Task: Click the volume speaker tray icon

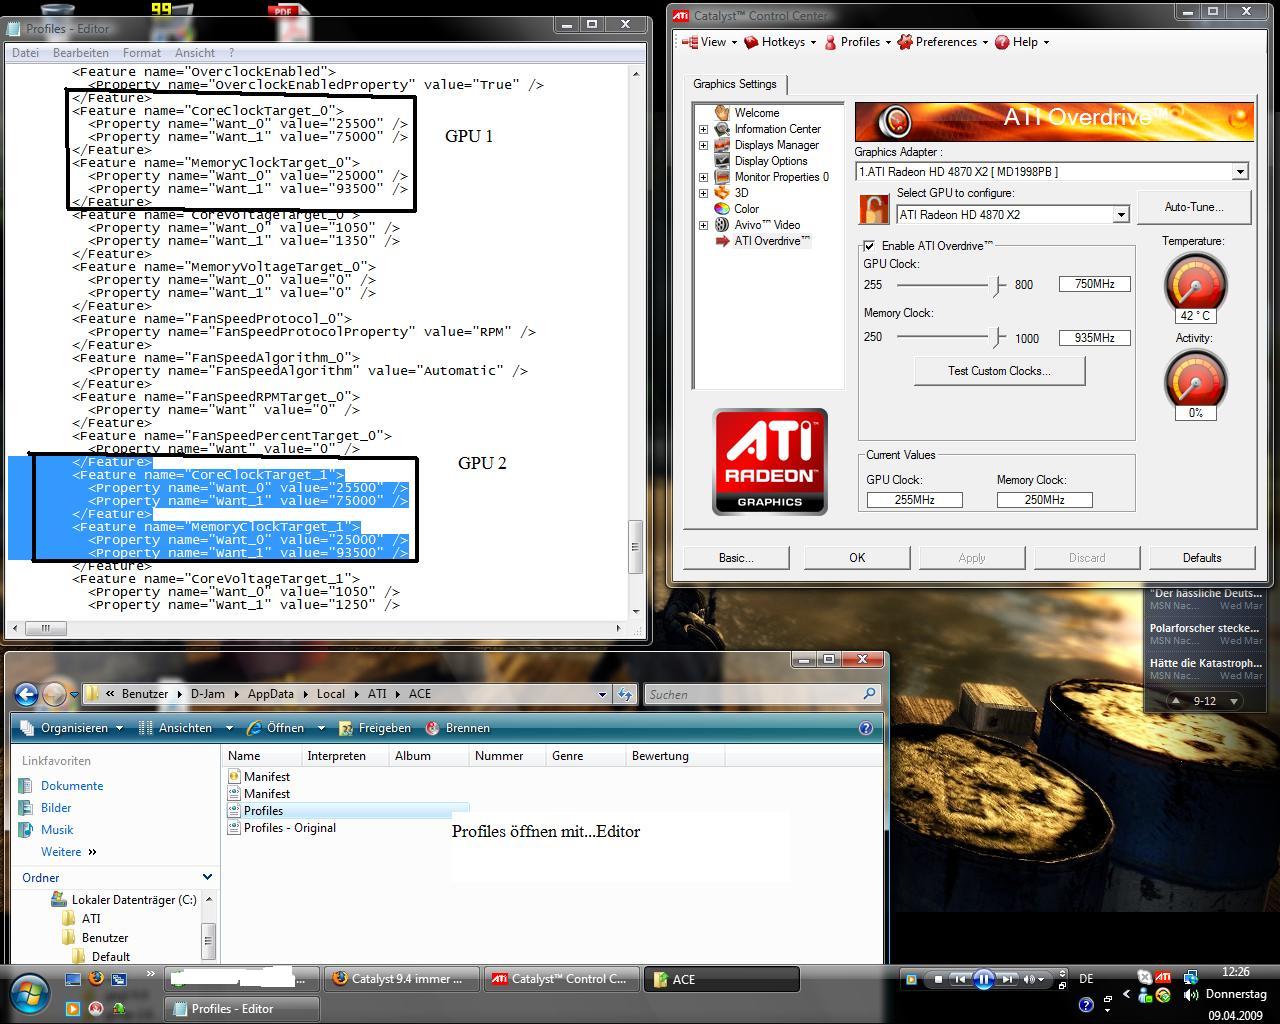Action: tap(1191, 995)
